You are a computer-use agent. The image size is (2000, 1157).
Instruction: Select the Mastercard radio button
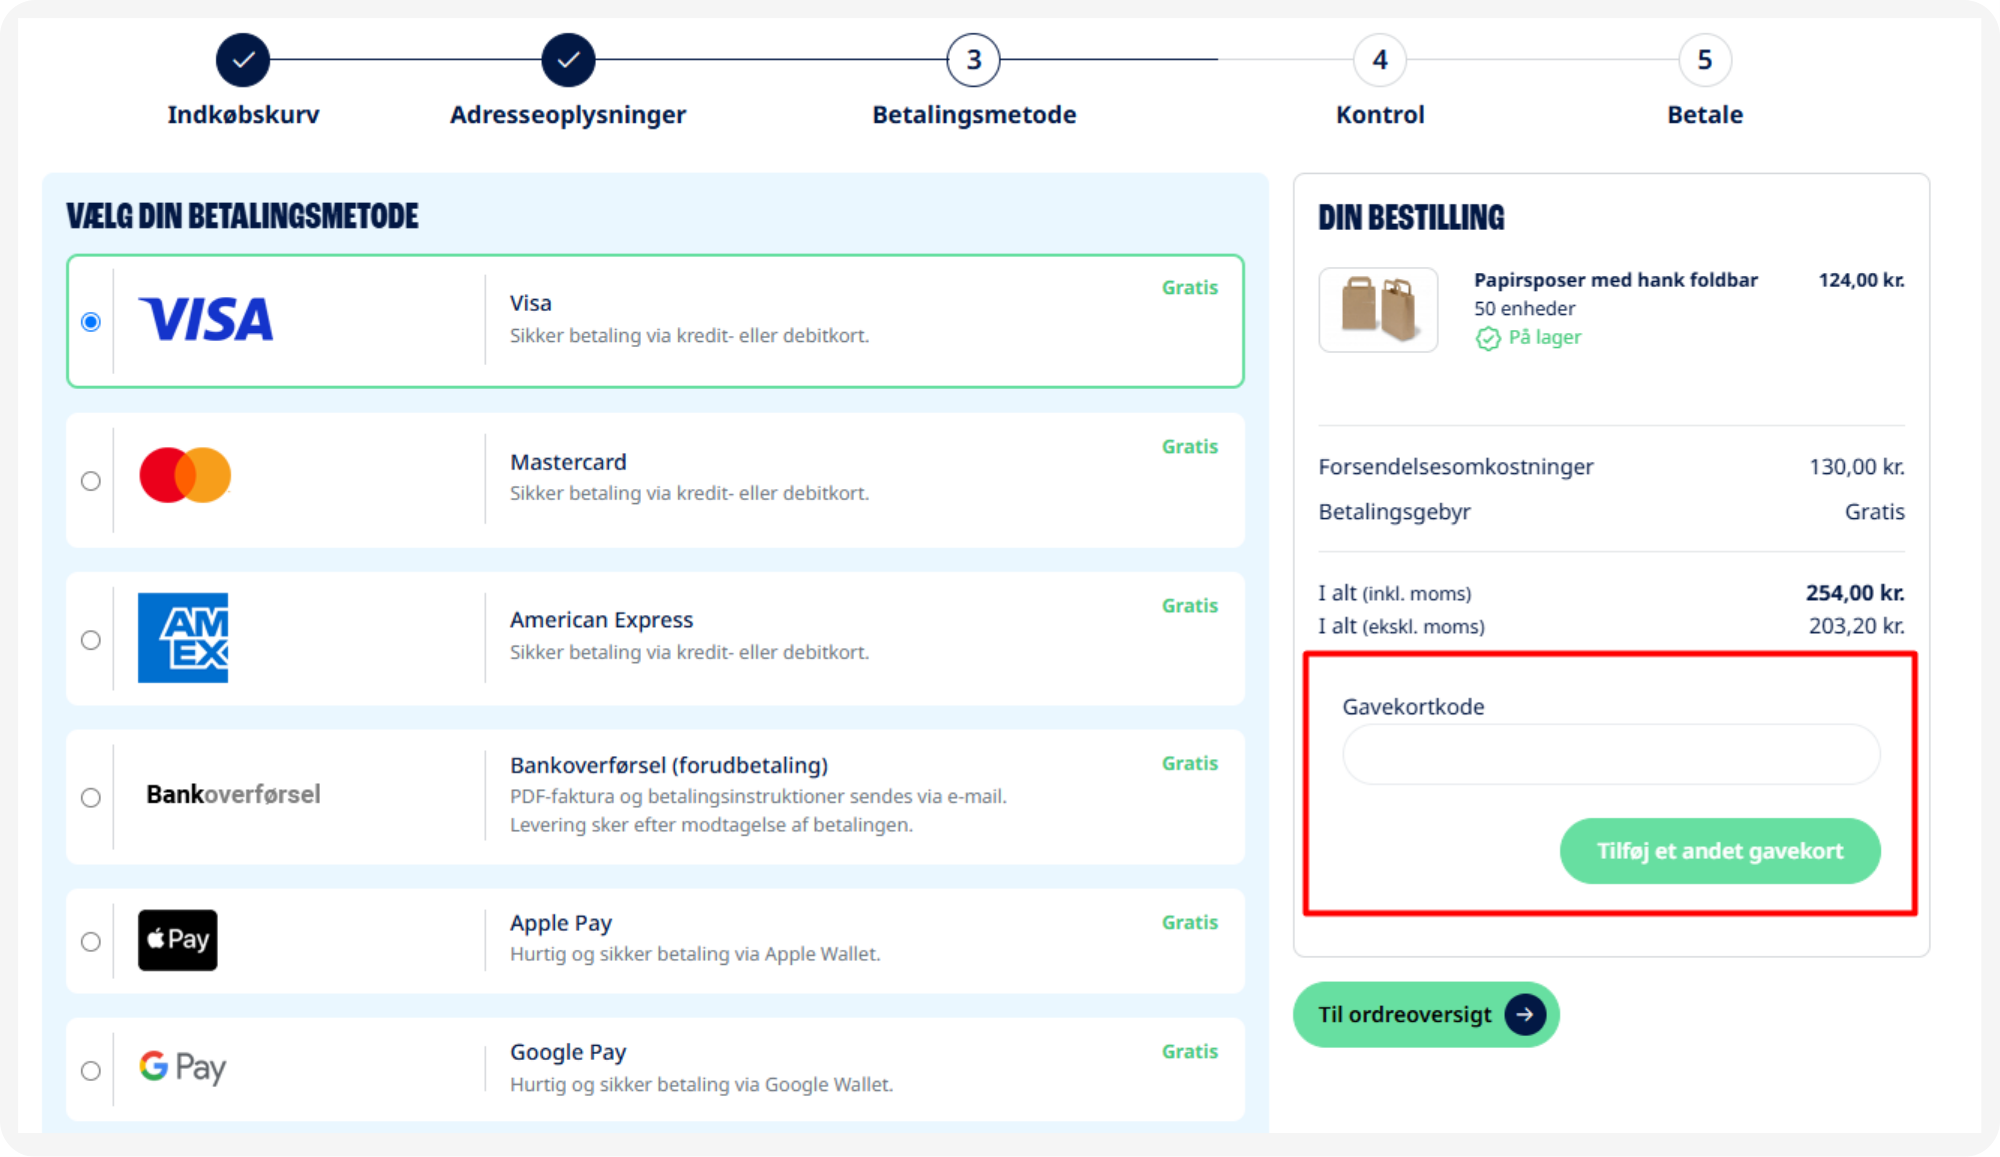[x=91, y=481]
